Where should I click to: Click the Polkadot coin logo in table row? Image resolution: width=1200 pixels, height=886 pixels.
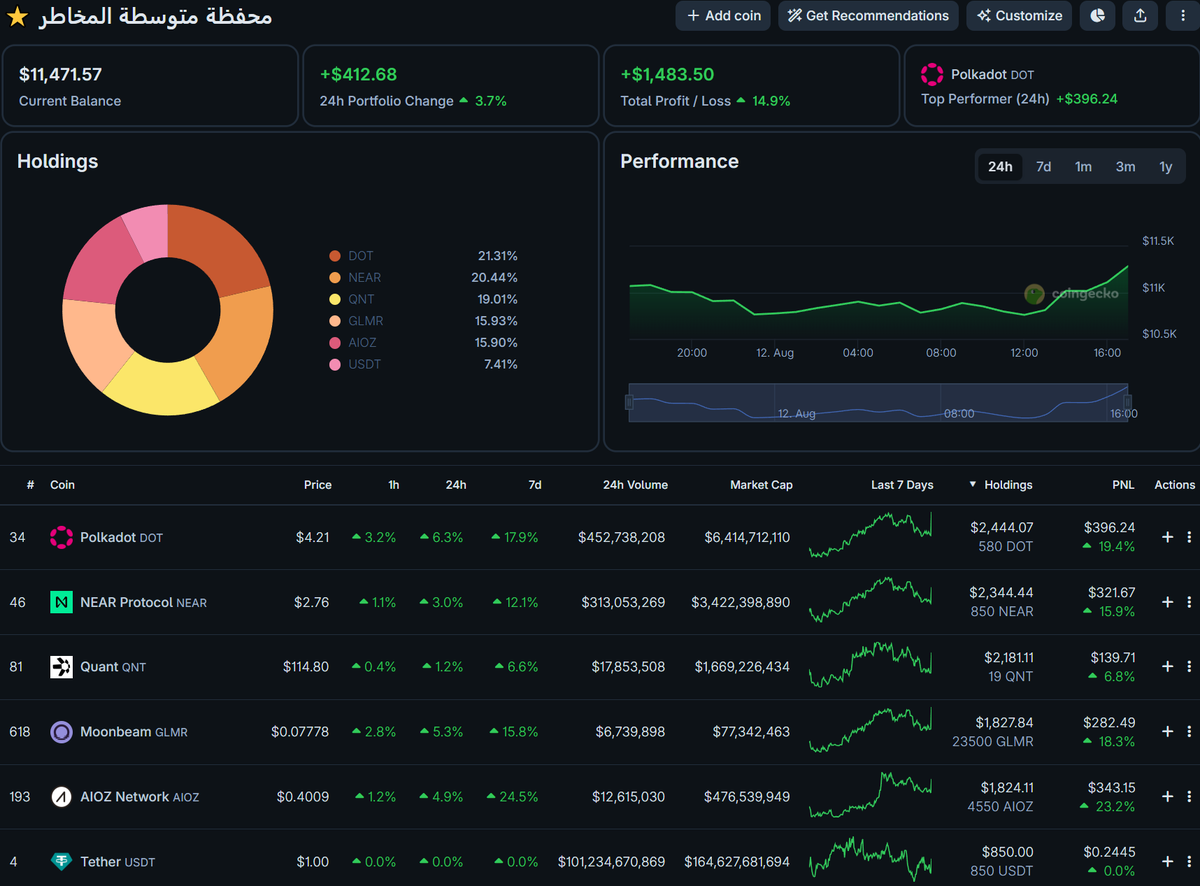[x=62, y=537]
